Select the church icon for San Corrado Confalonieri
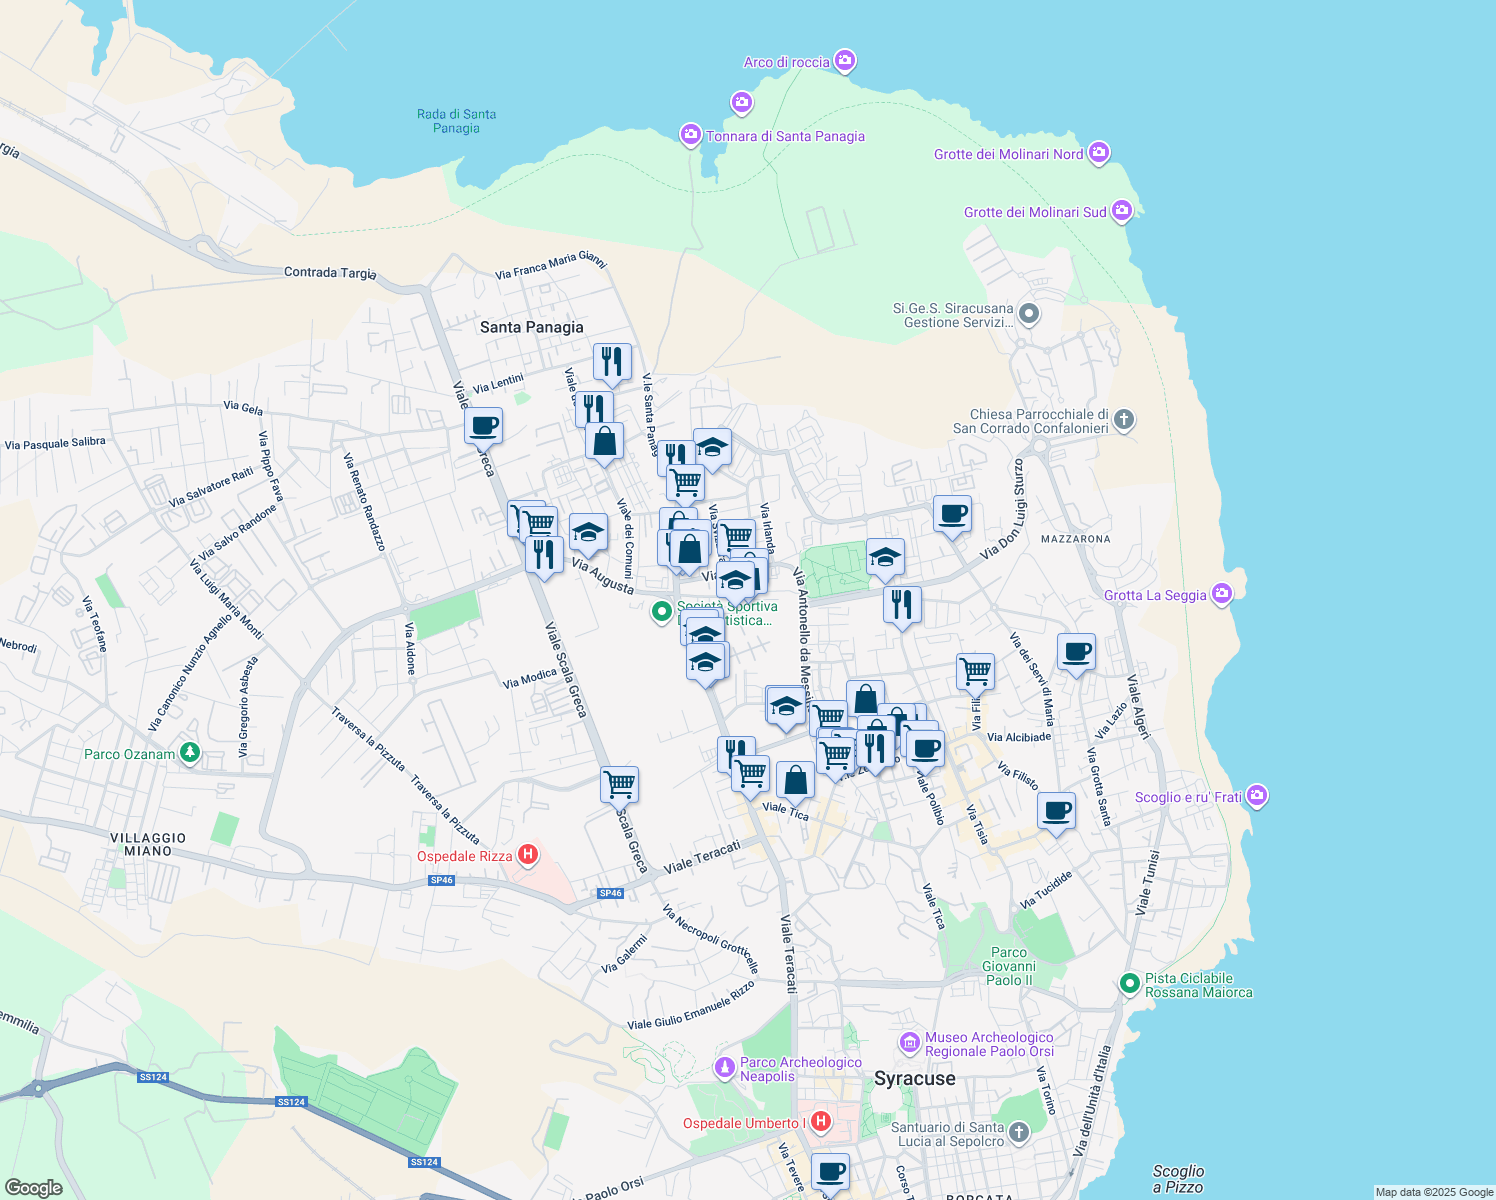The height and width of the screenshot is (1200, 1496). pyautogui.click(x=1123, y=421)
